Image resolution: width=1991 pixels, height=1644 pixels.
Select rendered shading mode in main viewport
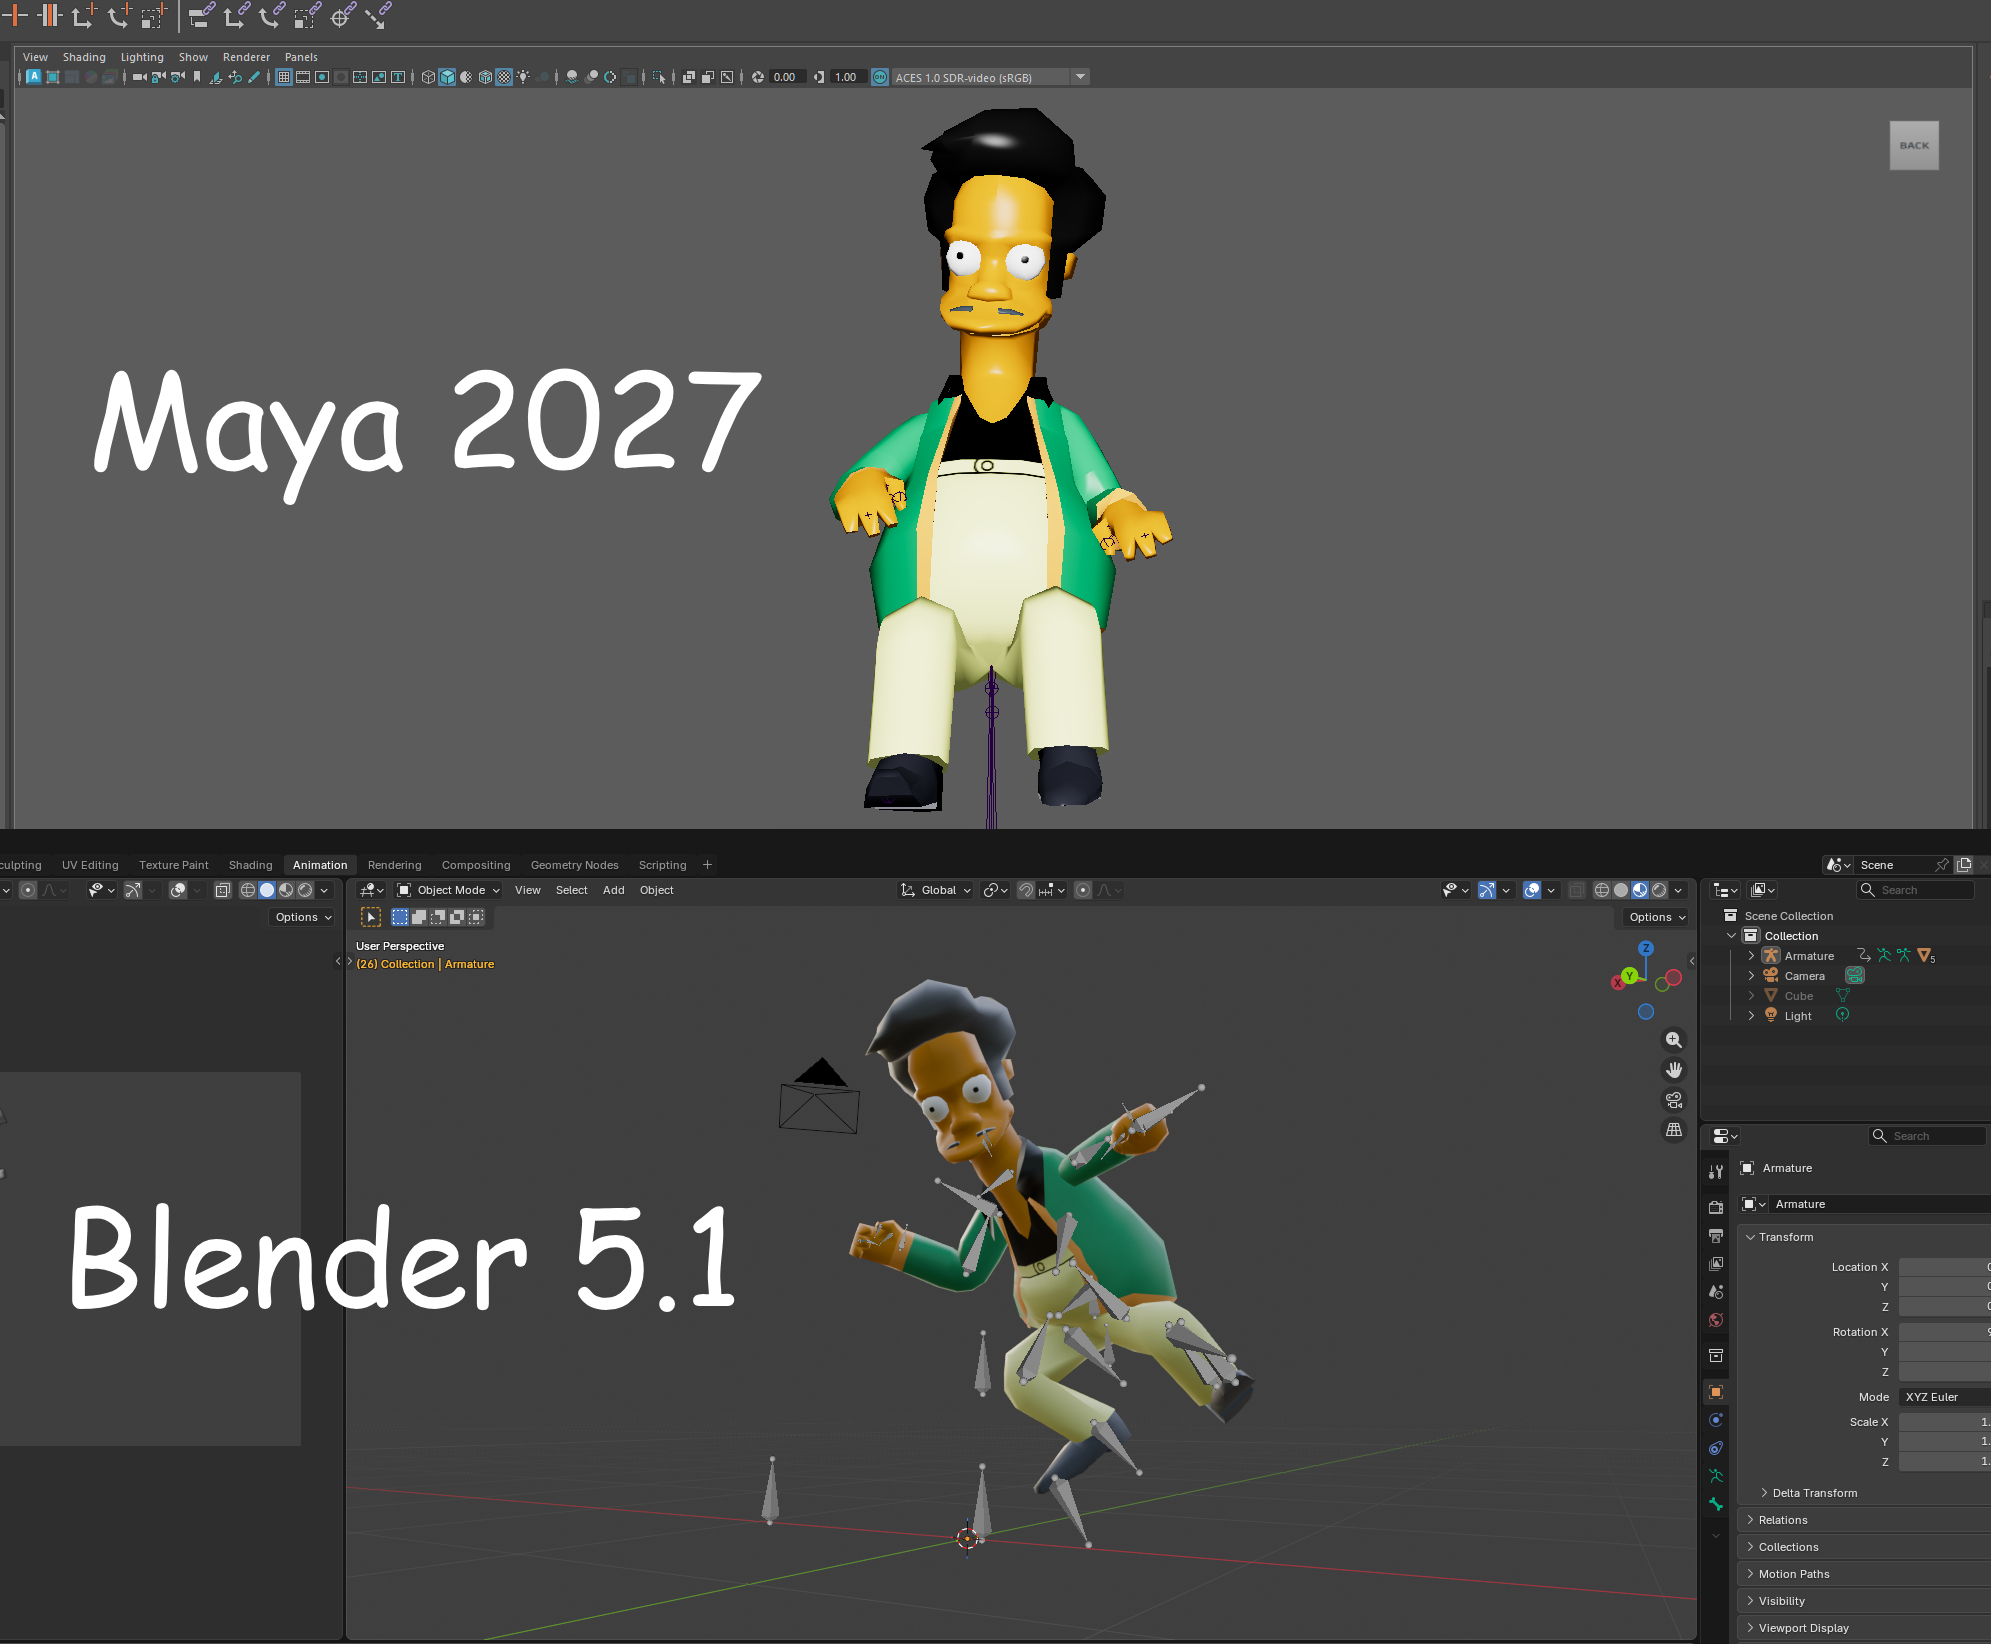[x=1659, y=890]
